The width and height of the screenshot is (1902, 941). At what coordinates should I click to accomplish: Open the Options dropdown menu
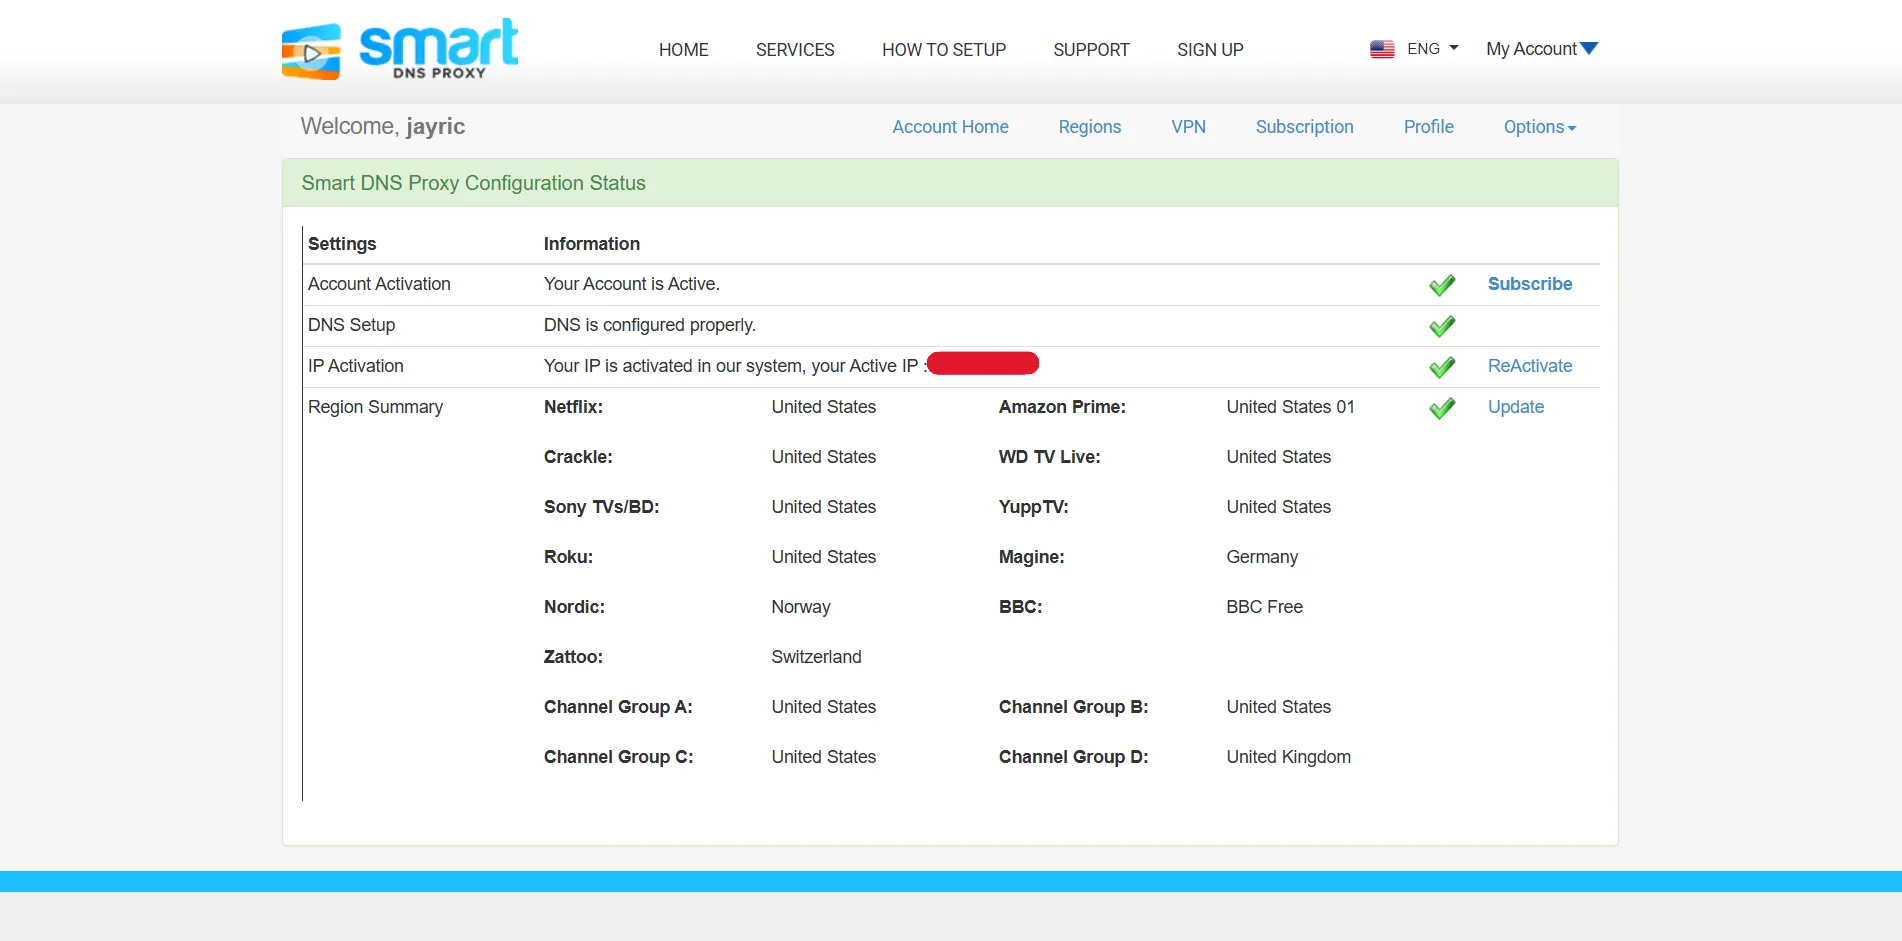click(x=1539, y=127)
